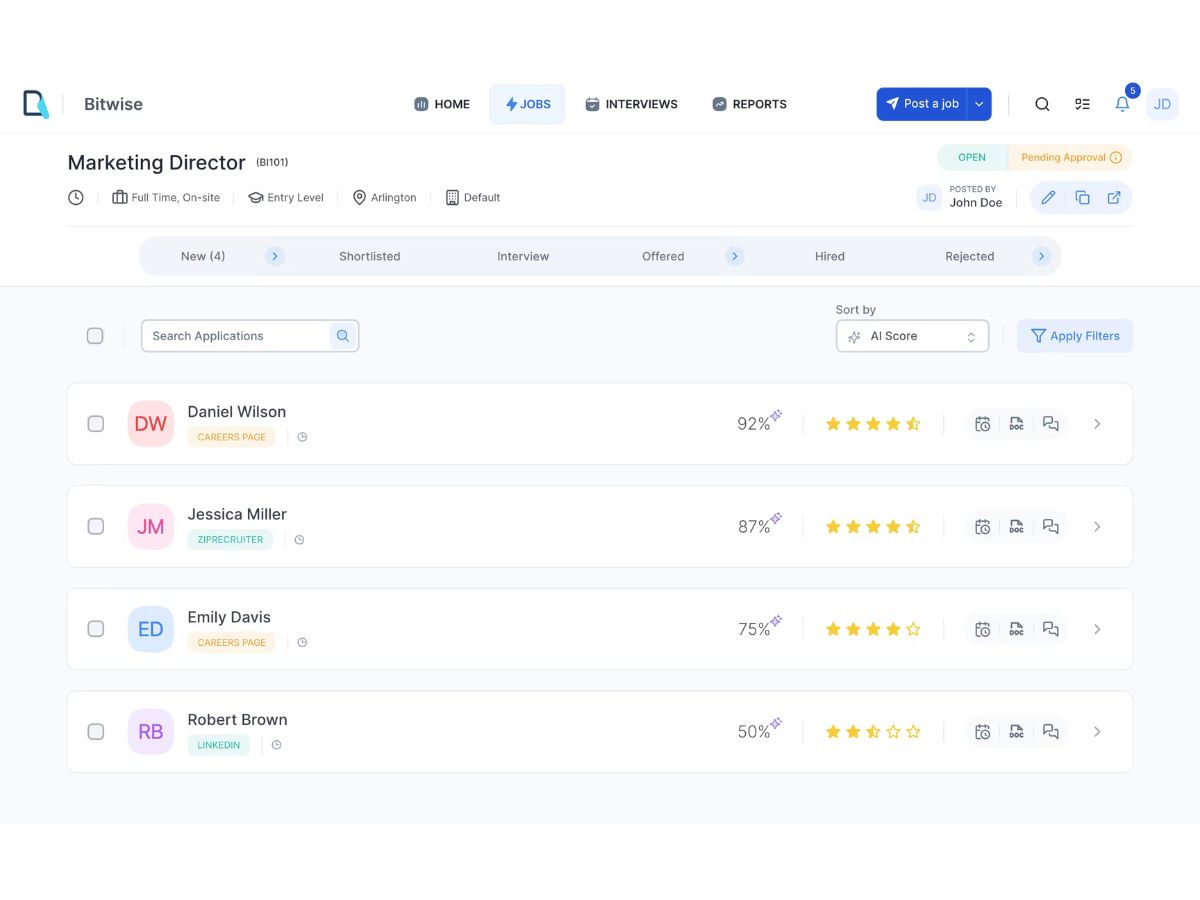Schedule interview icon for Jessica Miller

click(983, 527)
